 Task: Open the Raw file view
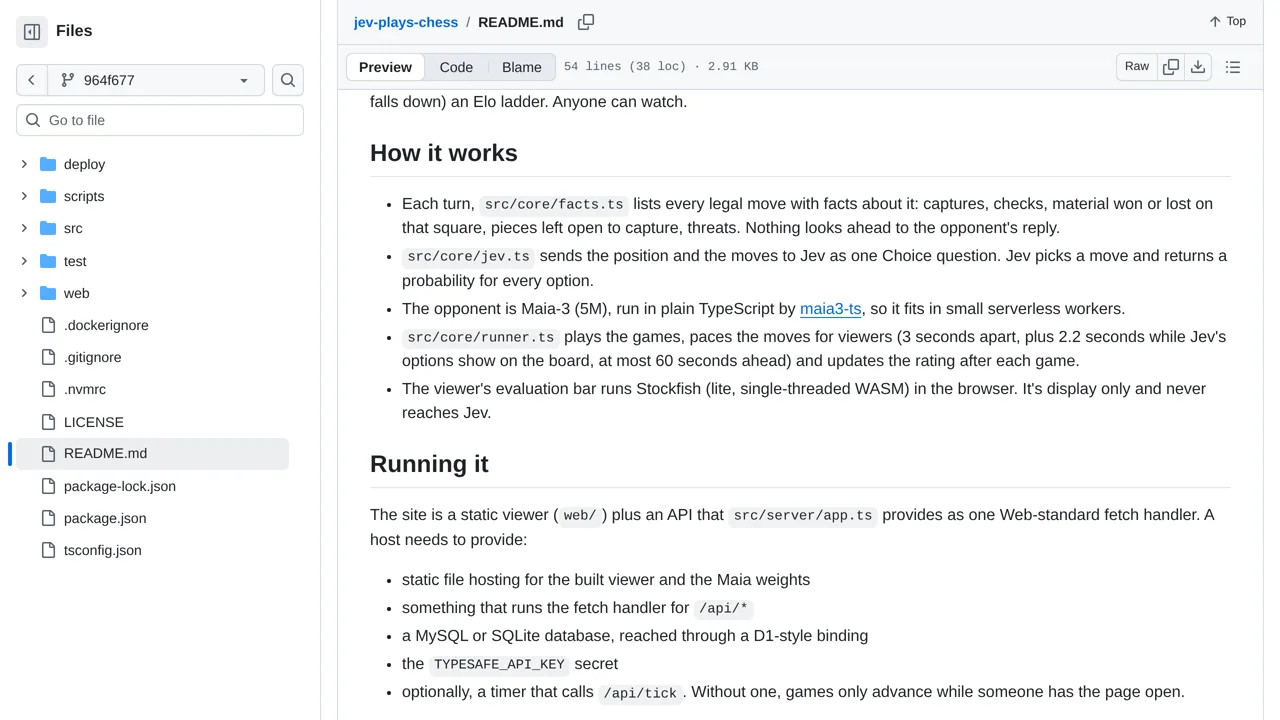point(1137,67)
